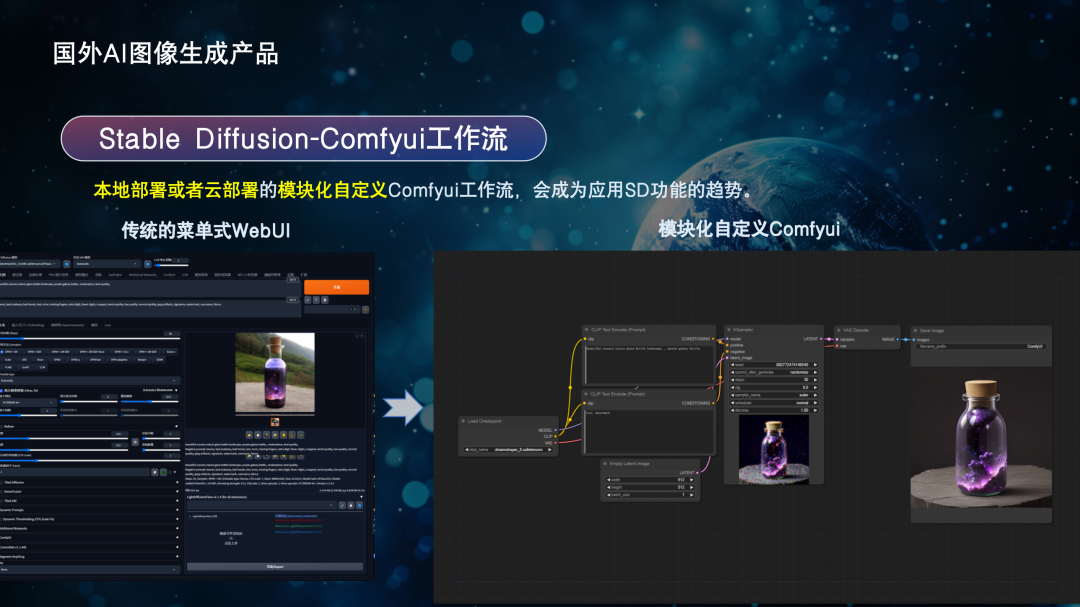This screenshot has width=1080, height=607.
Task: Enable the DemoFusion checkbox
Action: [1, 491]
